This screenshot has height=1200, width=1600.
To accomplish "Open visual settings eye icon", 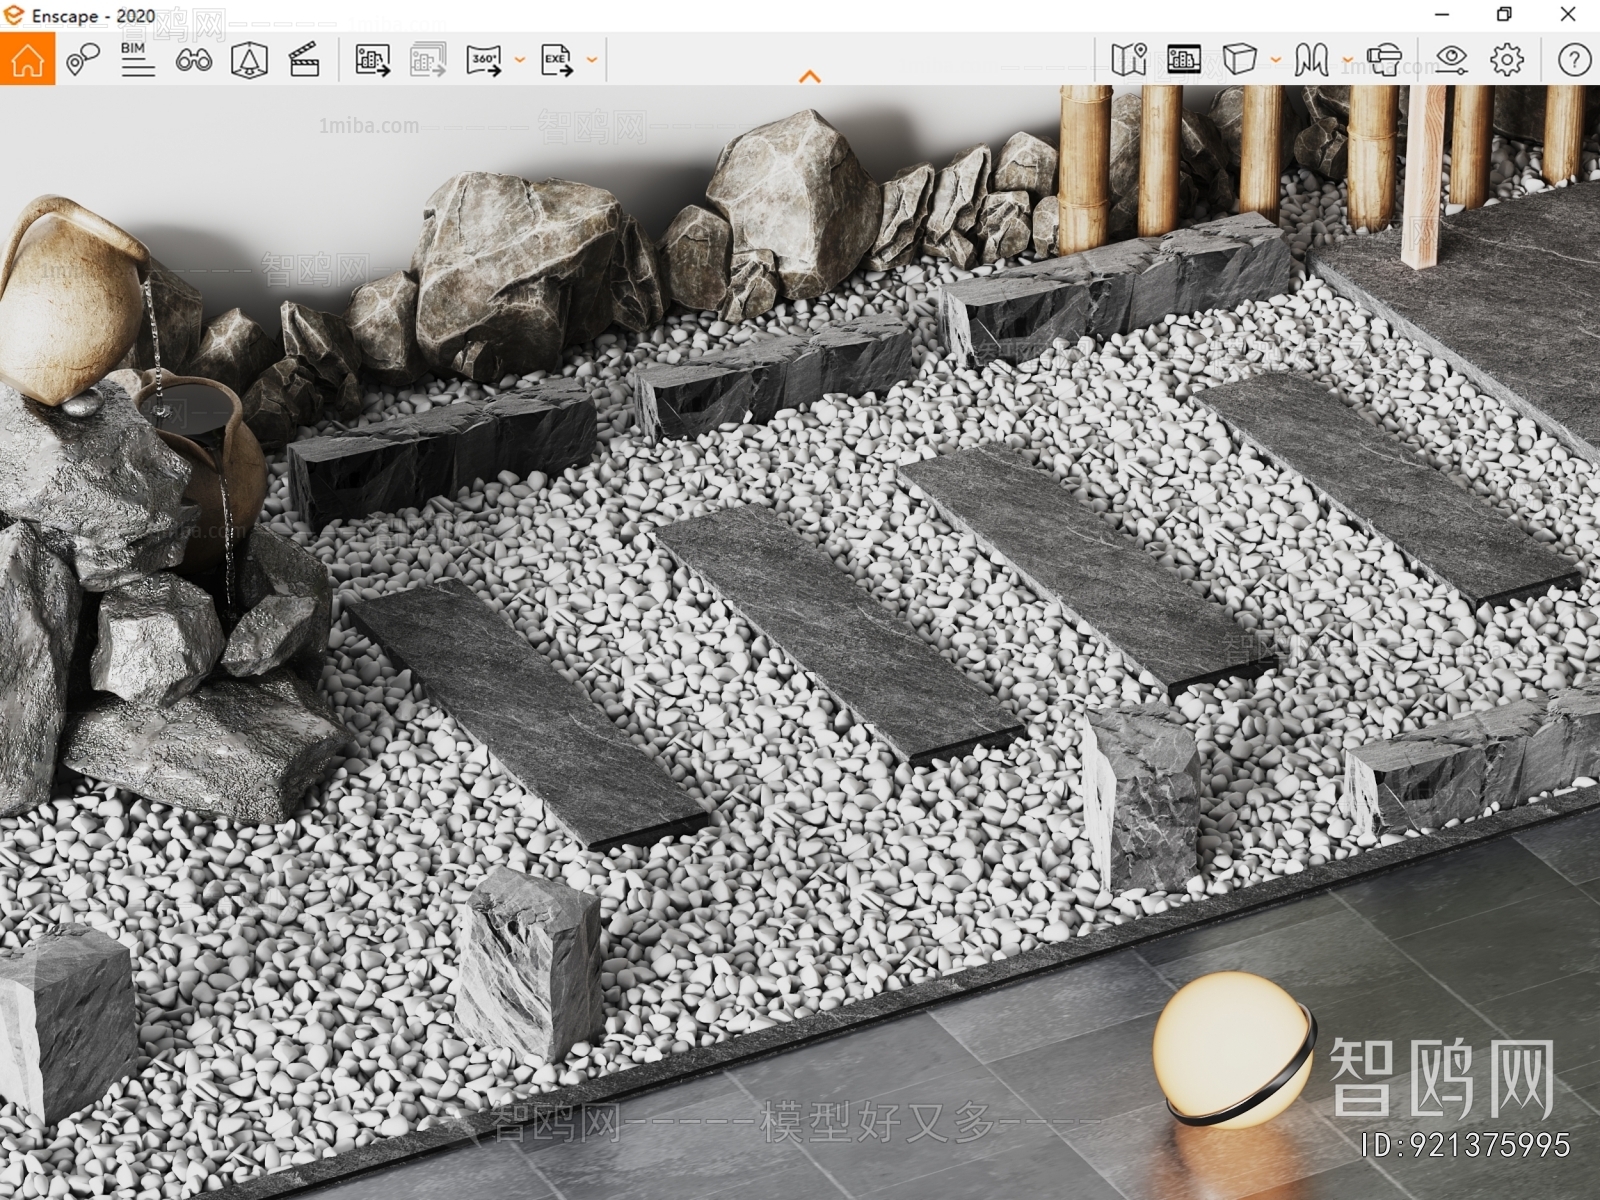I will click(x=1451, y=60).
